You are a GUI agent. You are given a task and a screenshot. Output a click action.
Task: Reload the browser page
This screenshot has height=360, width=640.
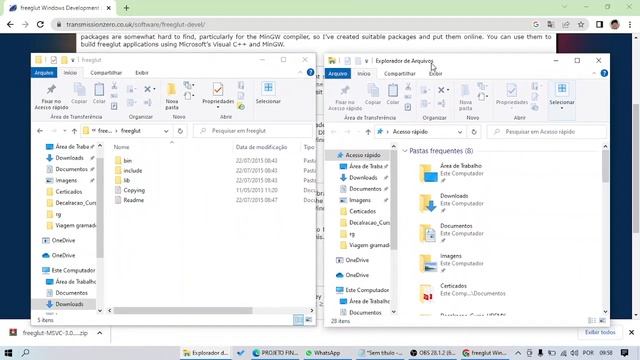click(x=40, y=24)
